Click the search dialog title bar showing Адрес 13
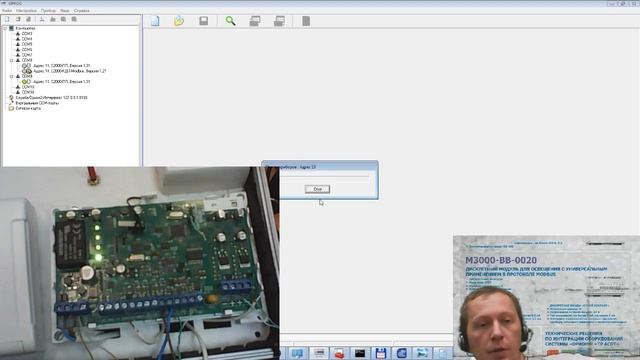The width and height of the screenshot is (640, 360). click(320, 167)
